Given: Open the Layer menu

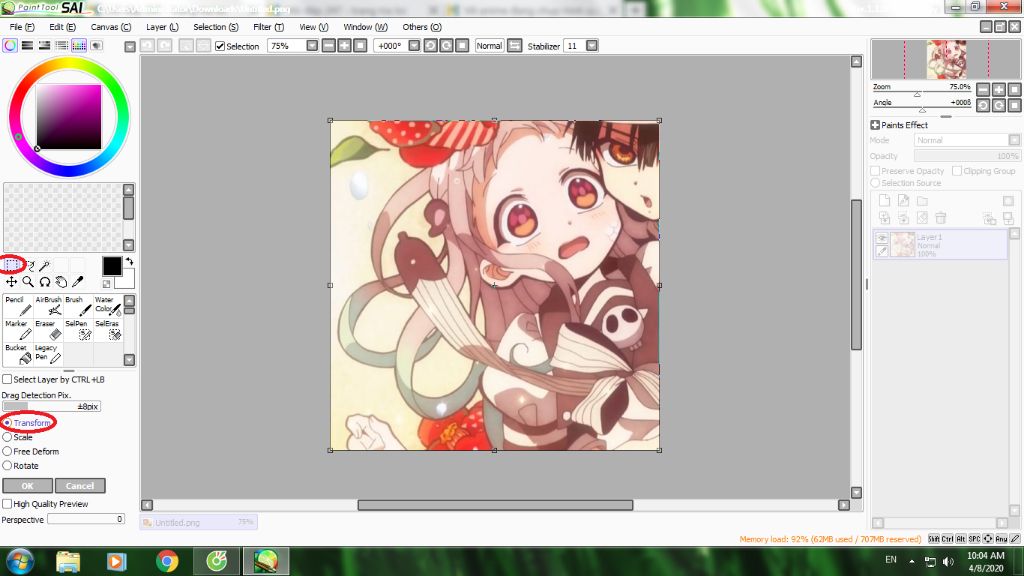Looking at the screenshot, I should coord(162,27).
